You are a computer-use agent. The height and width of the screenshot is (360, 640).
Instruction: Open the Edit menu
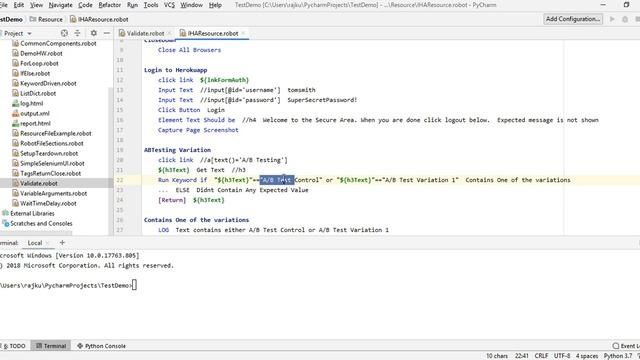(x=19, y=5)
